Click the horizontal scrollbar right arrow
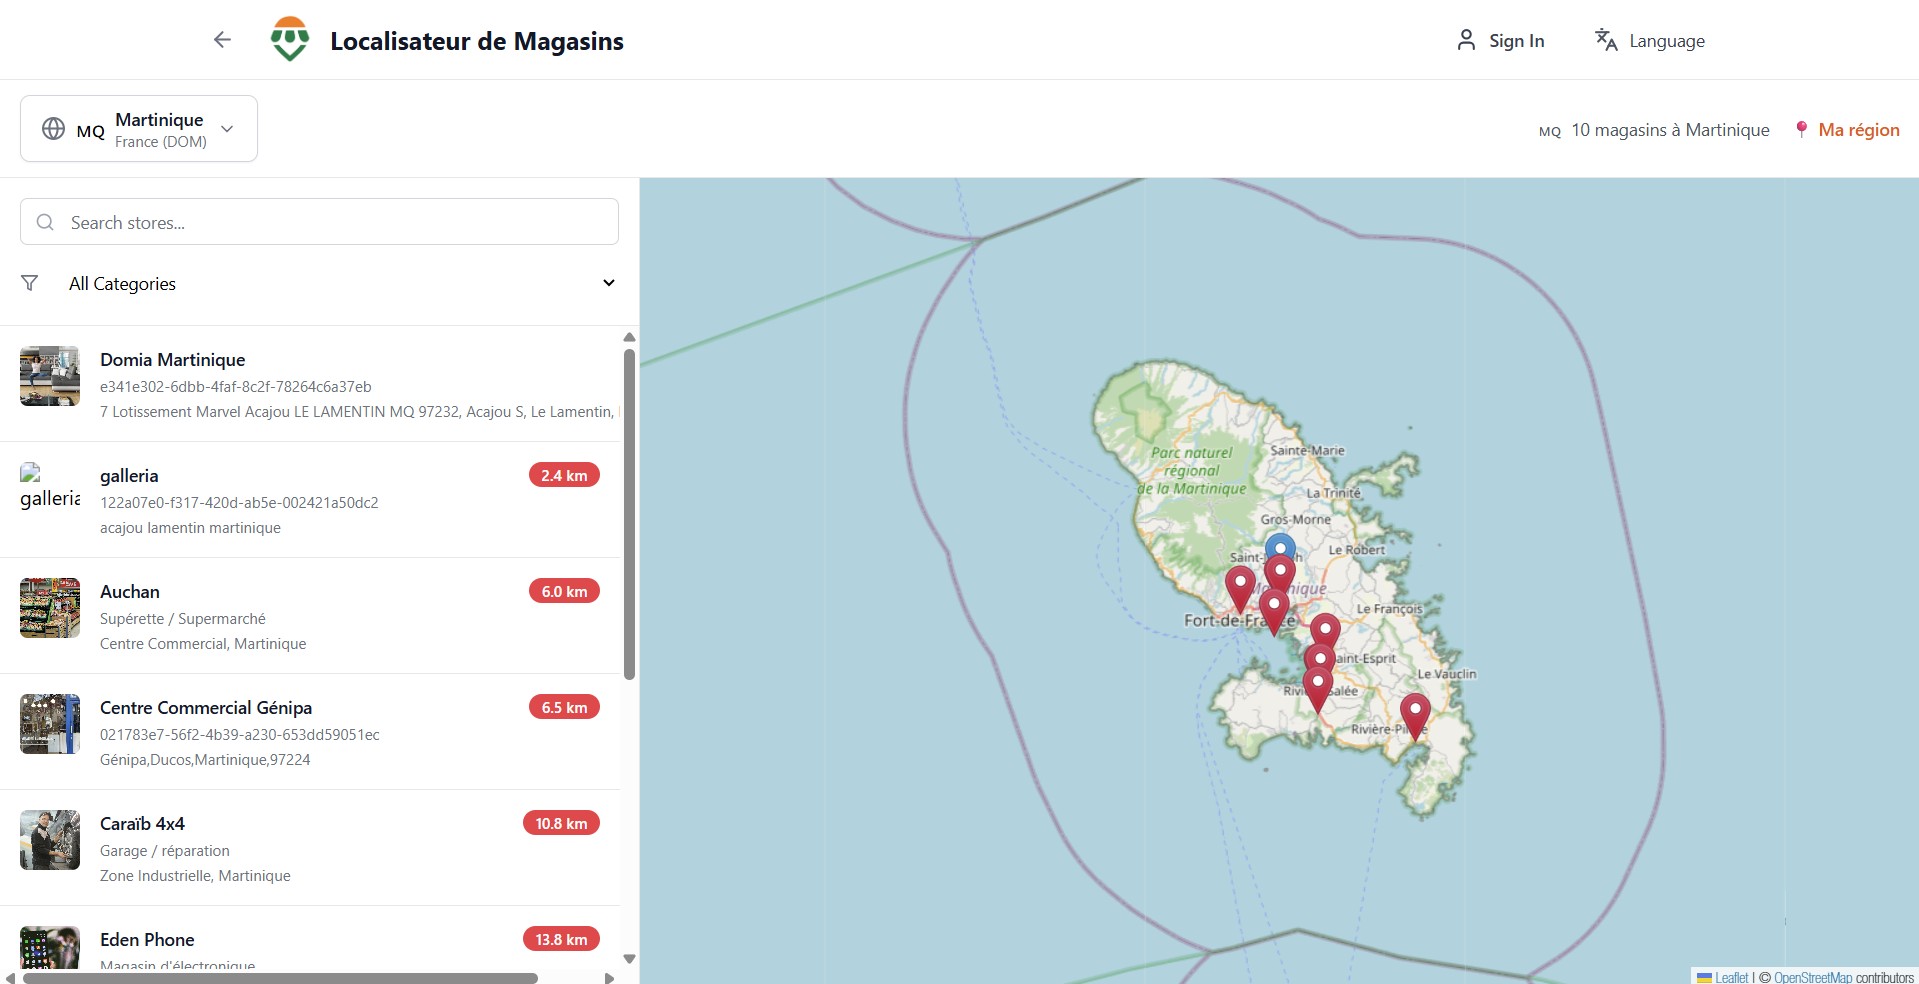The width and height of the screenshot is (1919, 984). click(x=609, y=978)
